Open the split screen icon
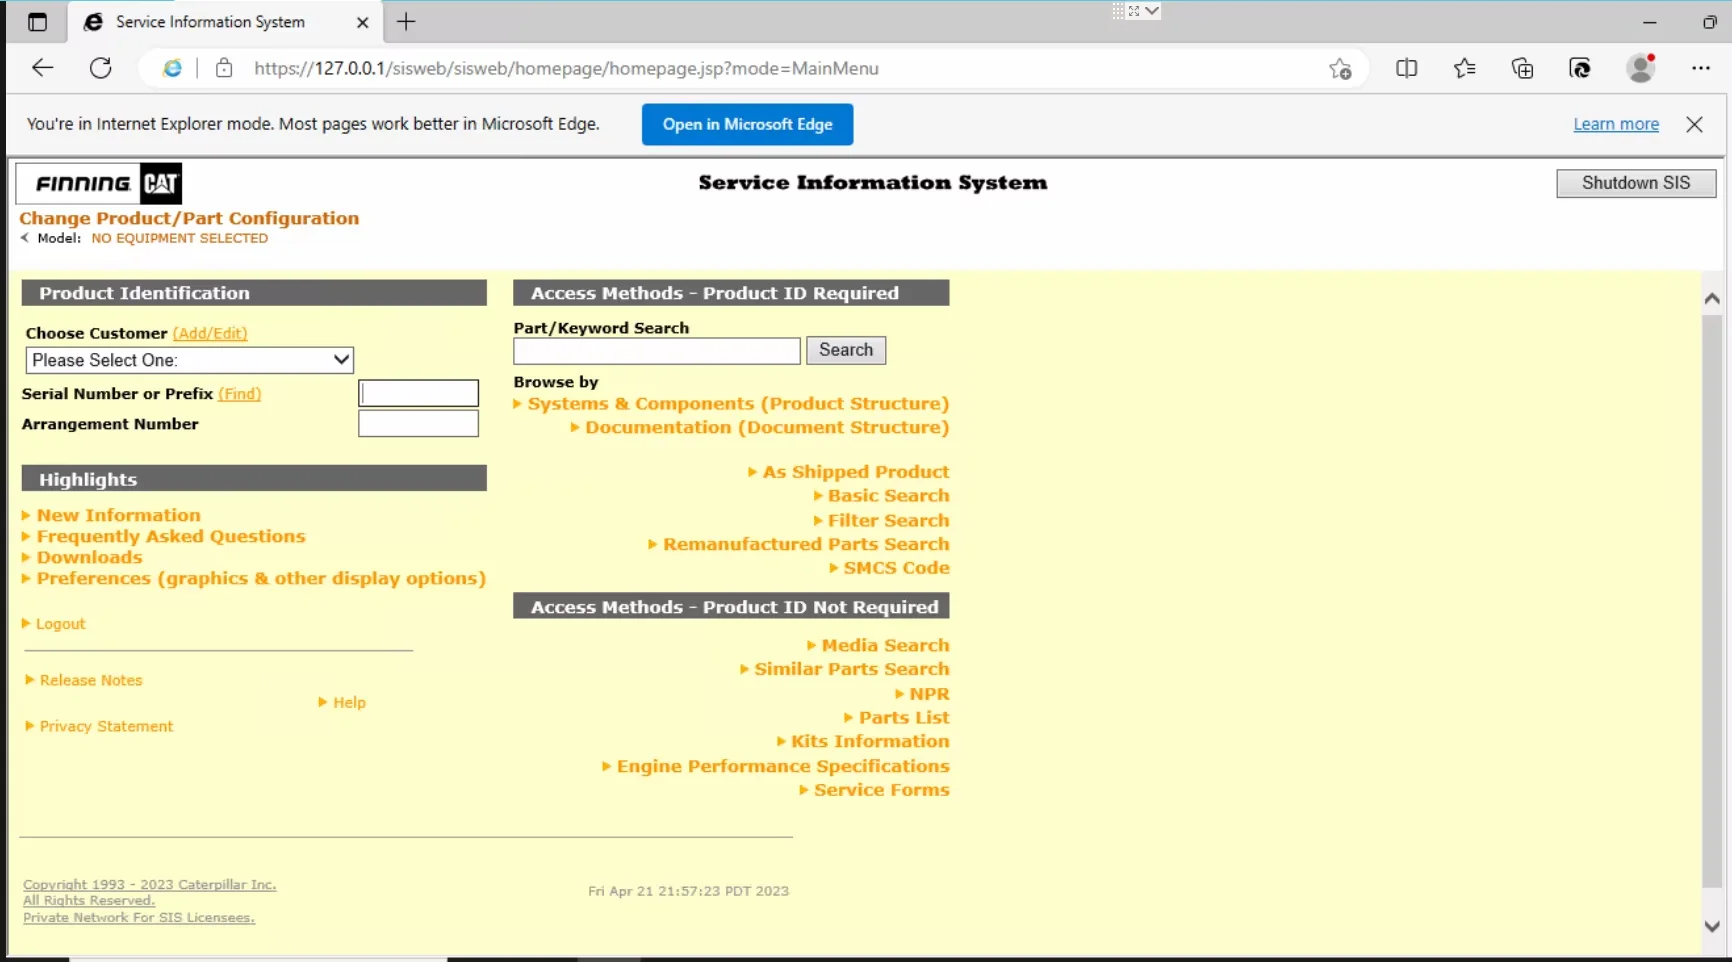Image resolution: width=1732 pixels, height=962 pixels. [x=1406, y=68]
